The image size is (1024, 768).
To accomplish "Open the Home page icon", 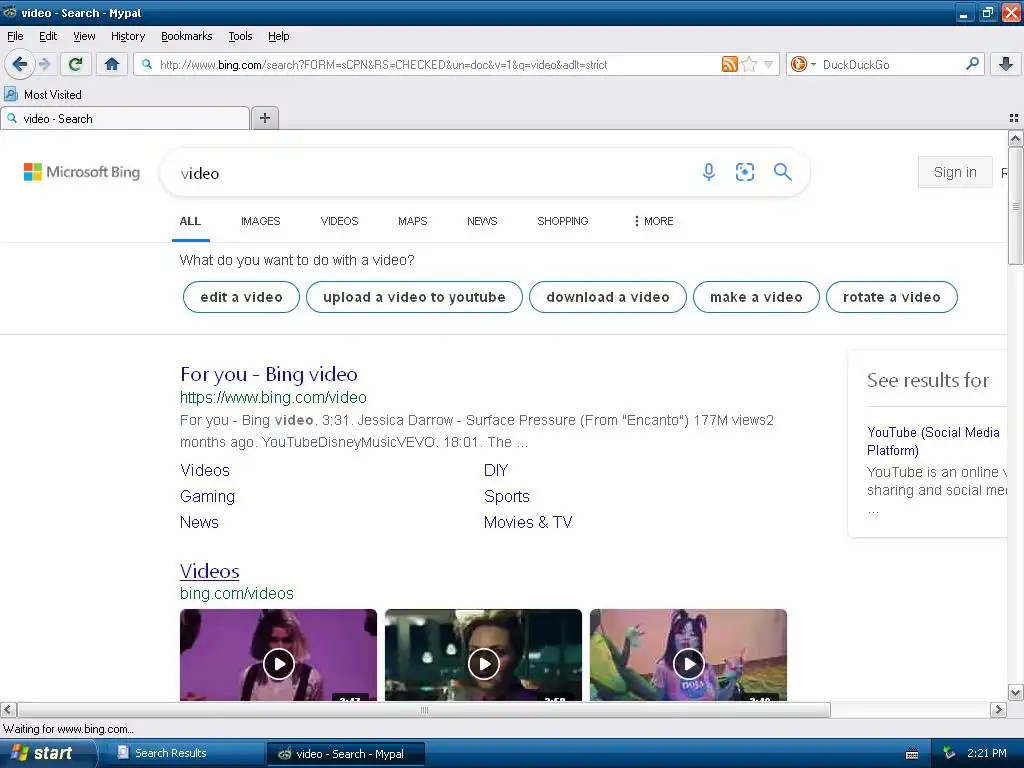I will (x=112, y=64).
